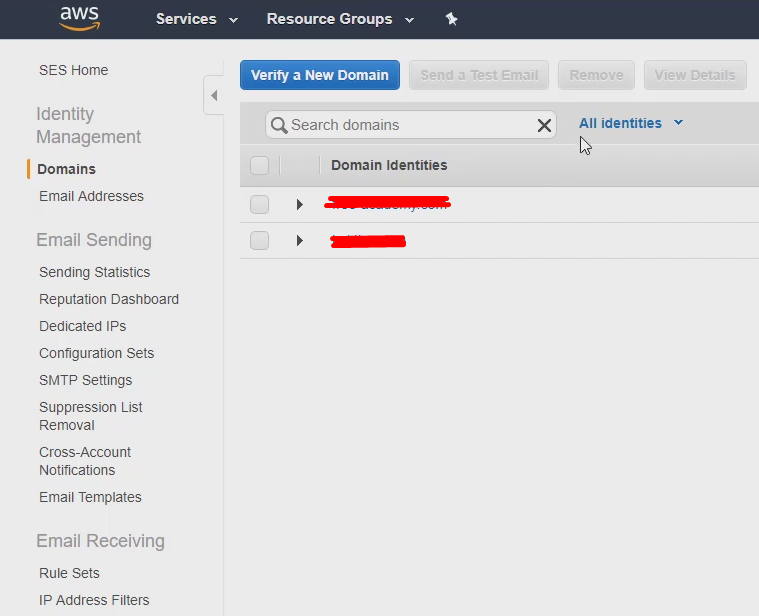Check the first domain row checkbox
The width and height of the screenshot is (759, 616).
(259, 204)
